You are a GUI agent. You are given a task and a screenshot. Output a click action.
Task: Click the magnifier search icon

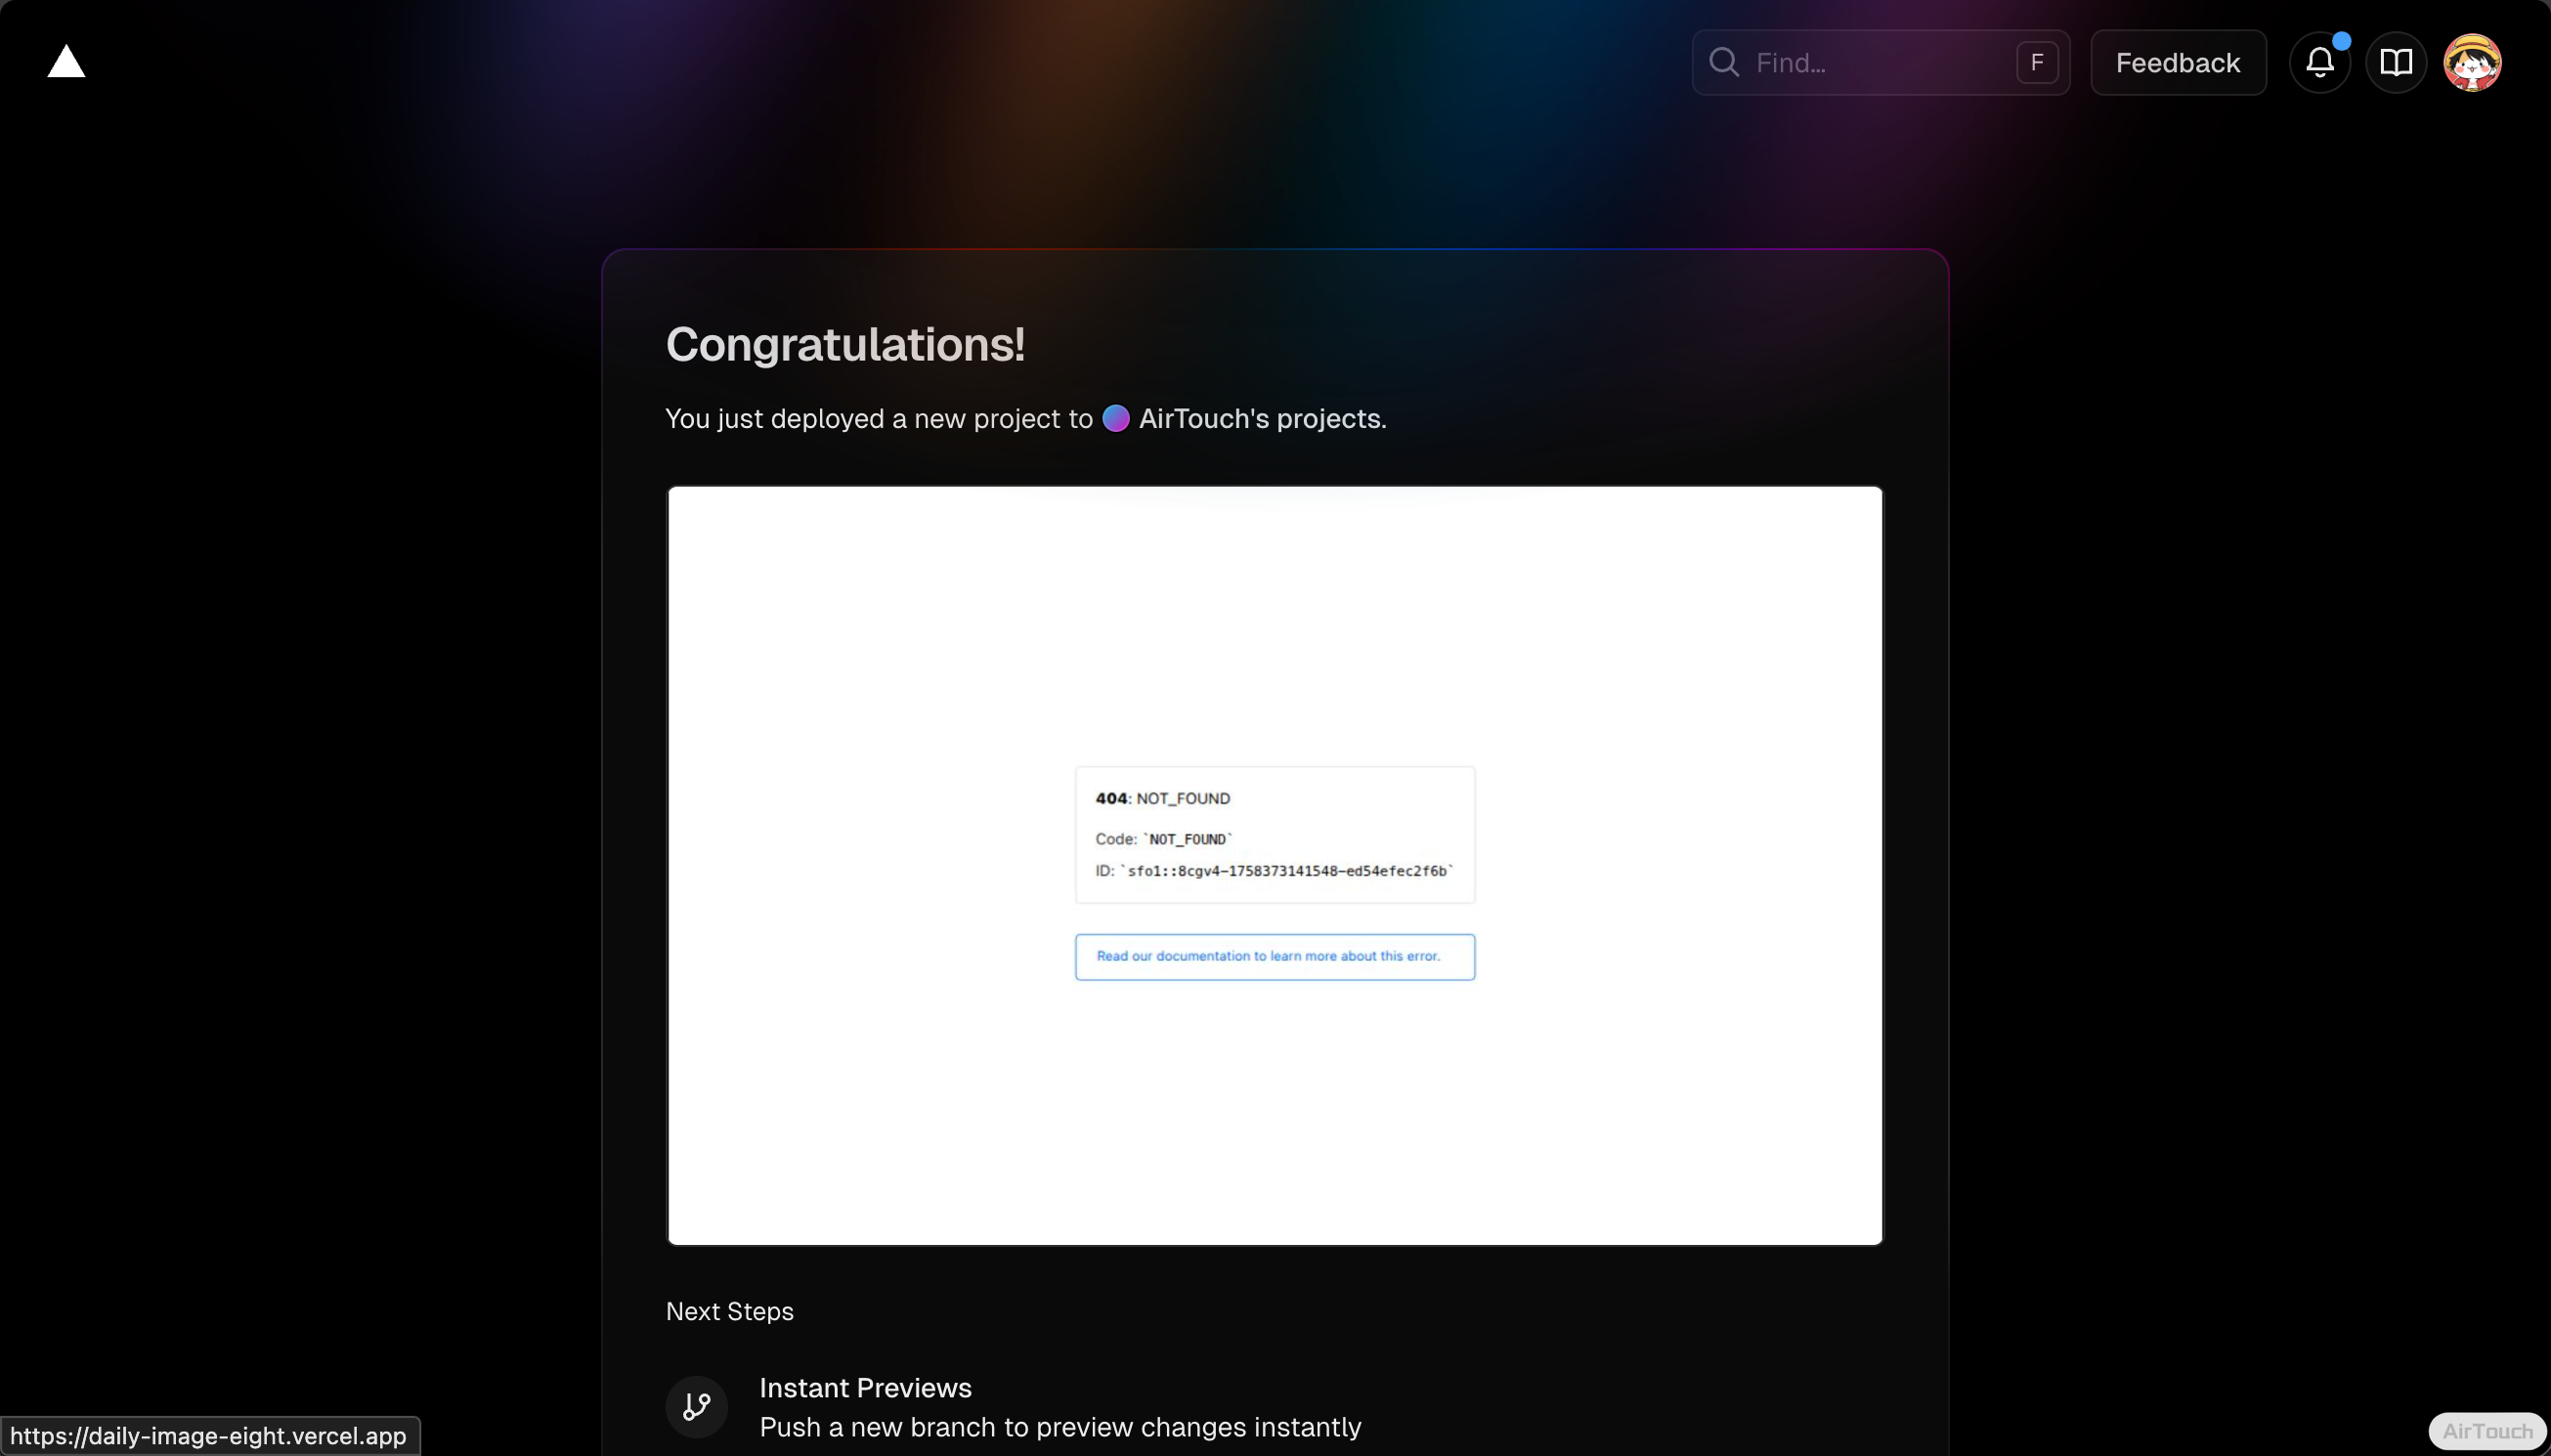(x=1723, y=62)
